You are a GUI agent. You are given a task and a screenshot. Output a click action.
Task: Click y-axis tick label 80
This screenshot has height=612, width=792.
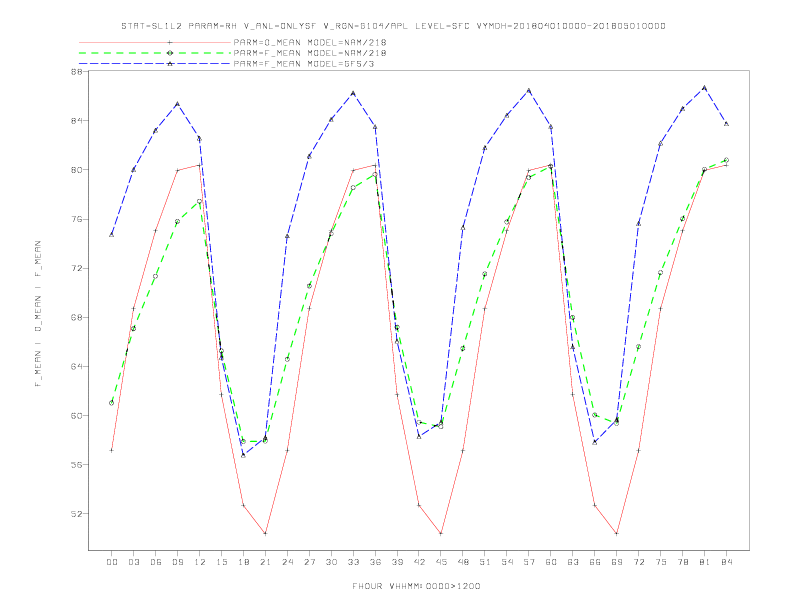point(76,170)
